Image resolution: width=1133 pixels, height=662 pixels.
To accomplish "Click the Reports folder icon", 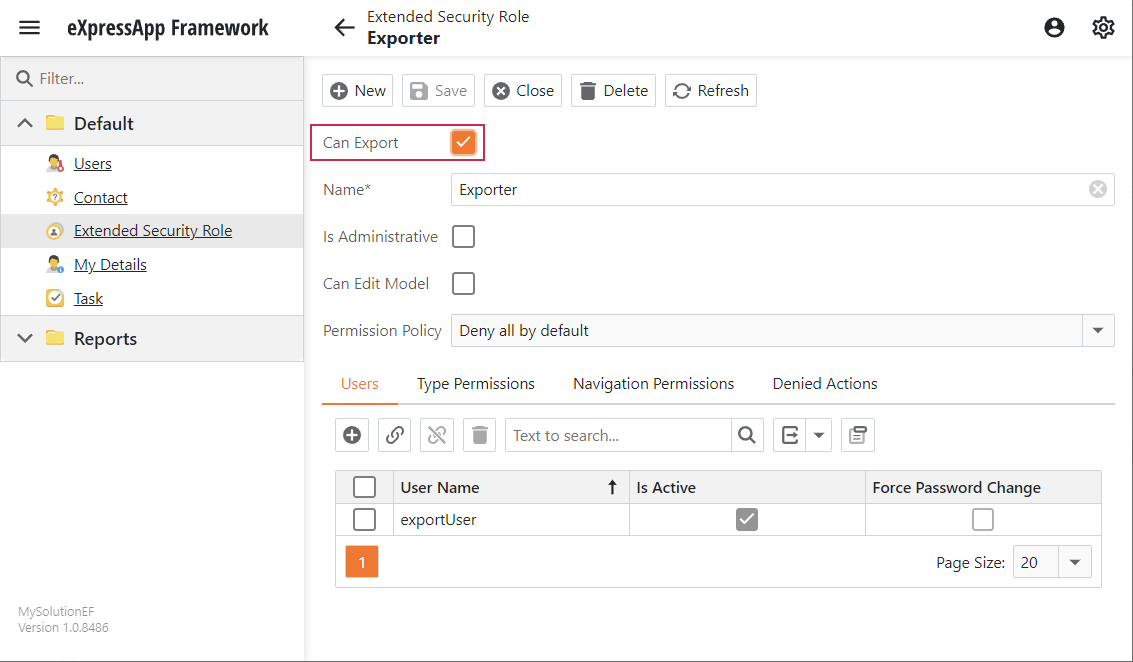I will (55, 338).
